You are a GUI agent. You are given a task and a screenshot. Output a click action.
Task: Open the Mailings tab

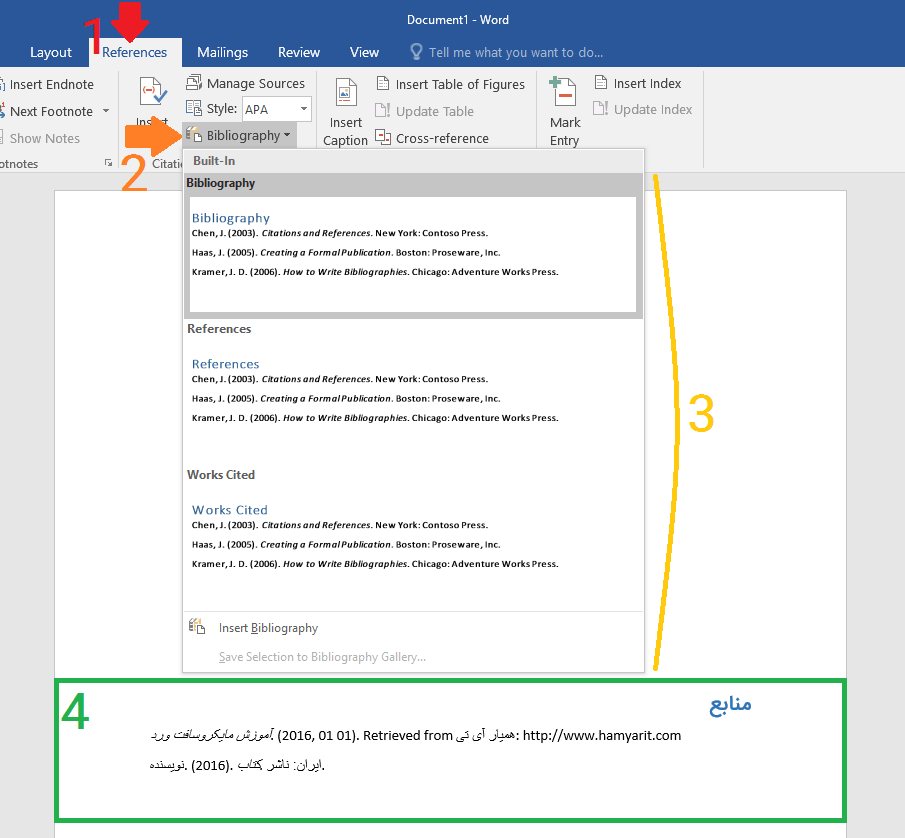(x=222, y=53)
